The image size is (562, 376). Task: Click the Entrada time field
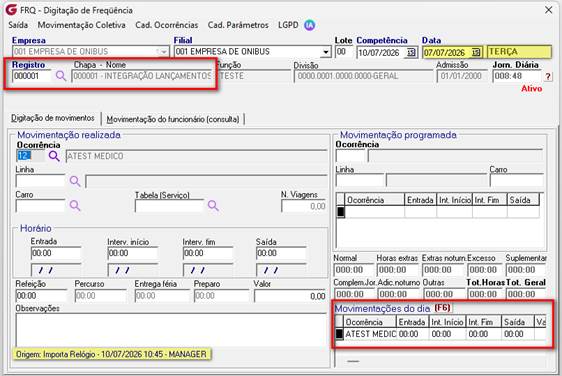56,253
